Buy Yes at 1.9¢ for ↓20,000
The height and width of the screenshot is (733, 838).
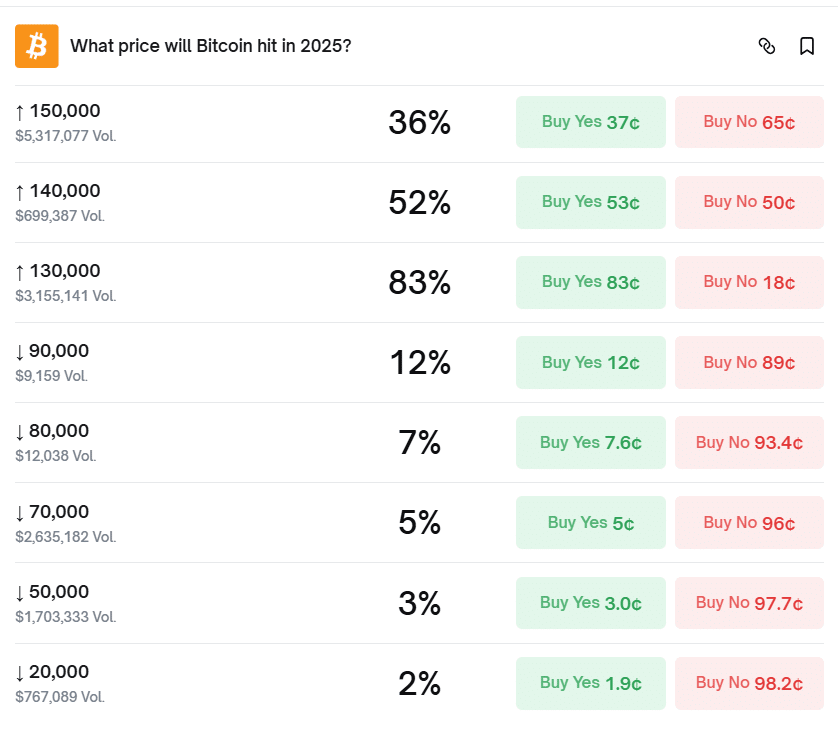[x=590, y=683]
